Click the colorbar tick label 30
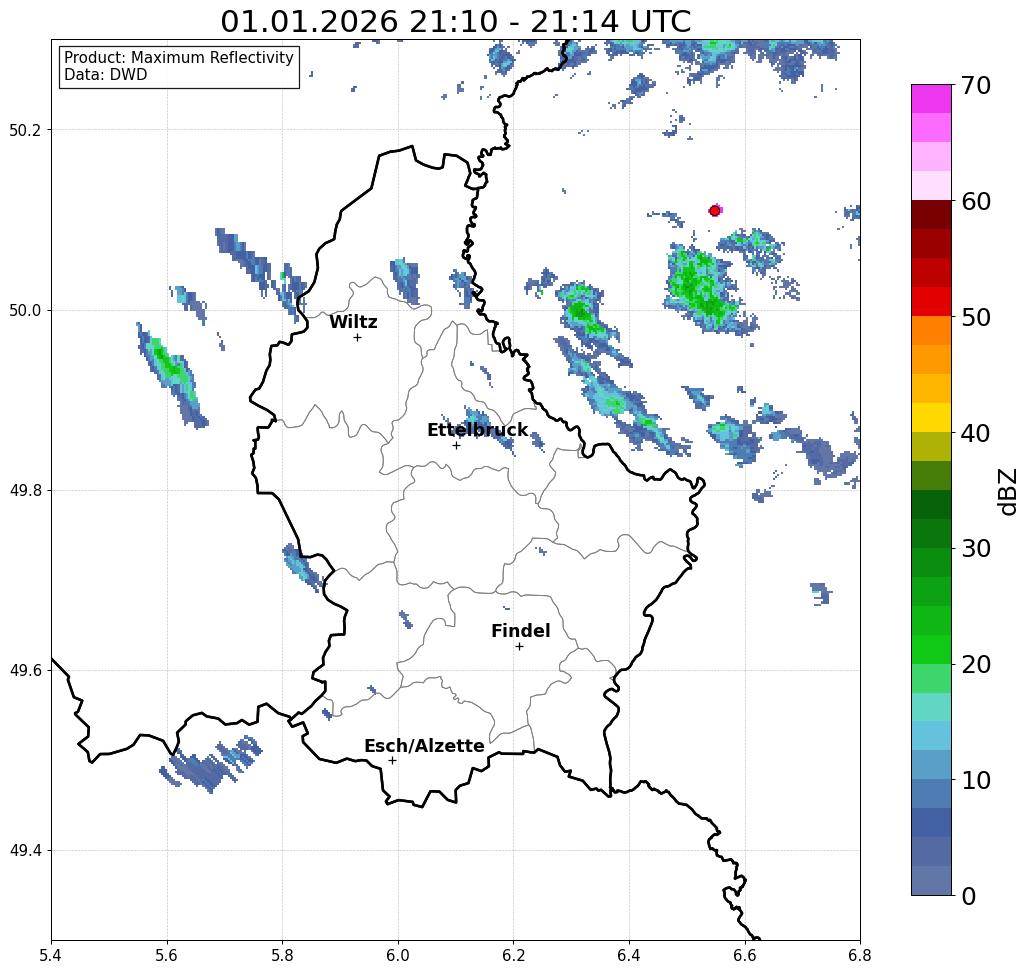This screenshot has width=1029, height=973. 976,548
